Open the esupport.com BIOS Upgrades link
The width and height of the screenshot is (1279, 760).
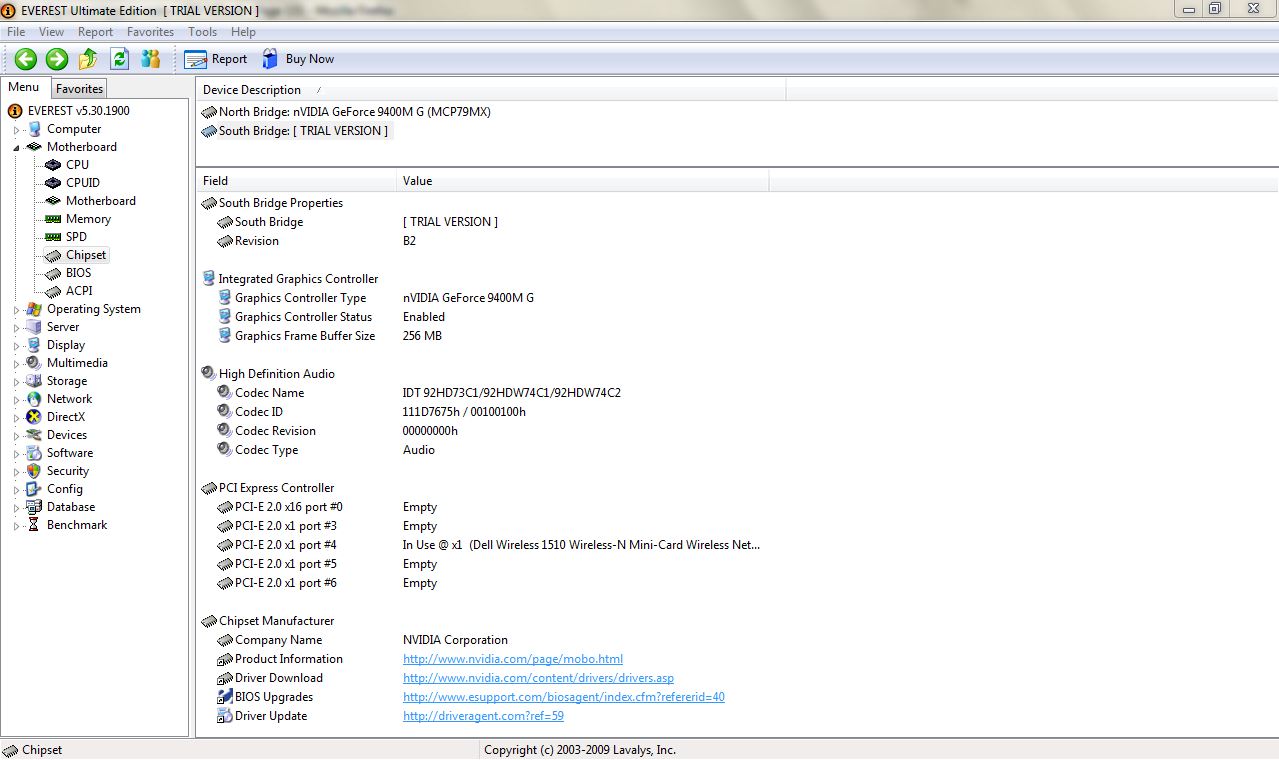(x=564, y=697)
